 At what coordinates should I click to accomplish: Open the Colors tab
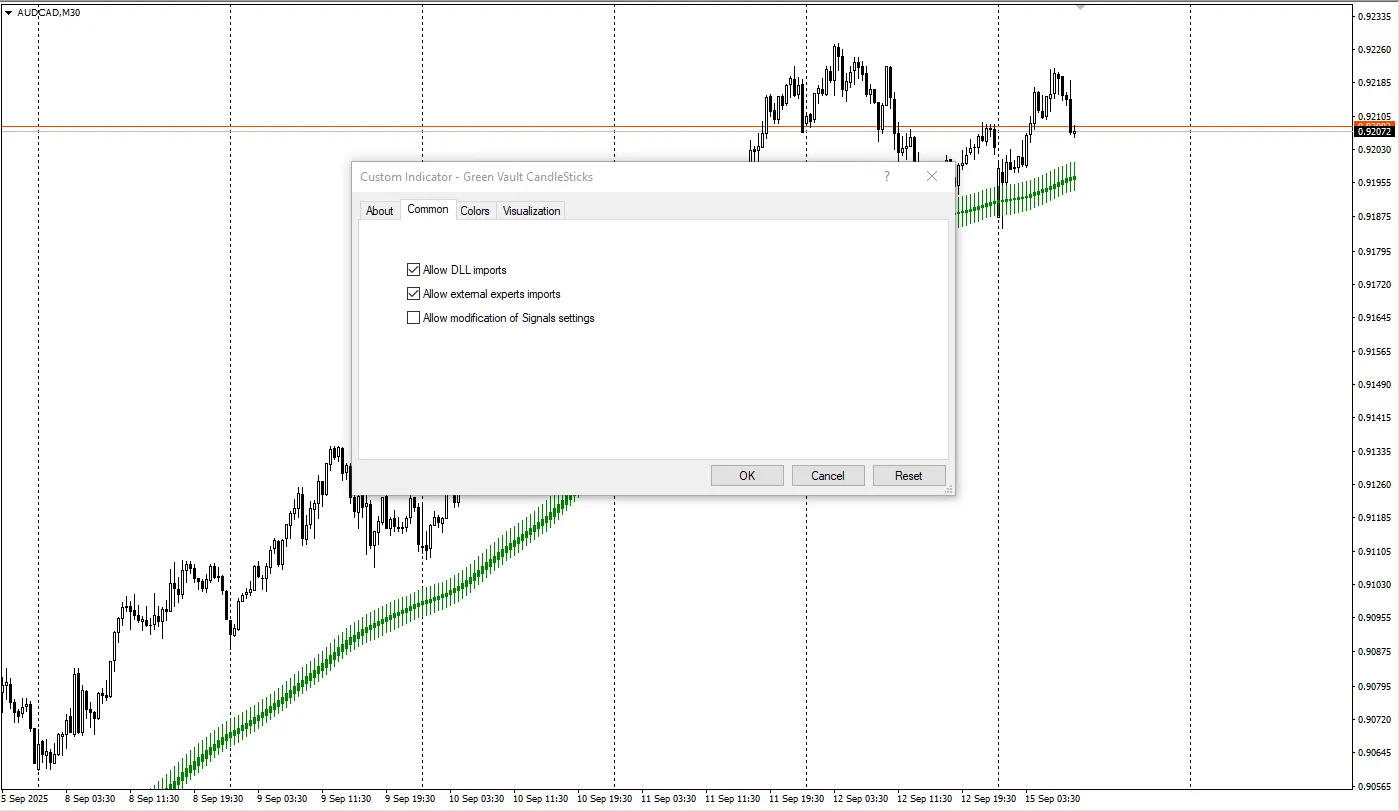475,211
